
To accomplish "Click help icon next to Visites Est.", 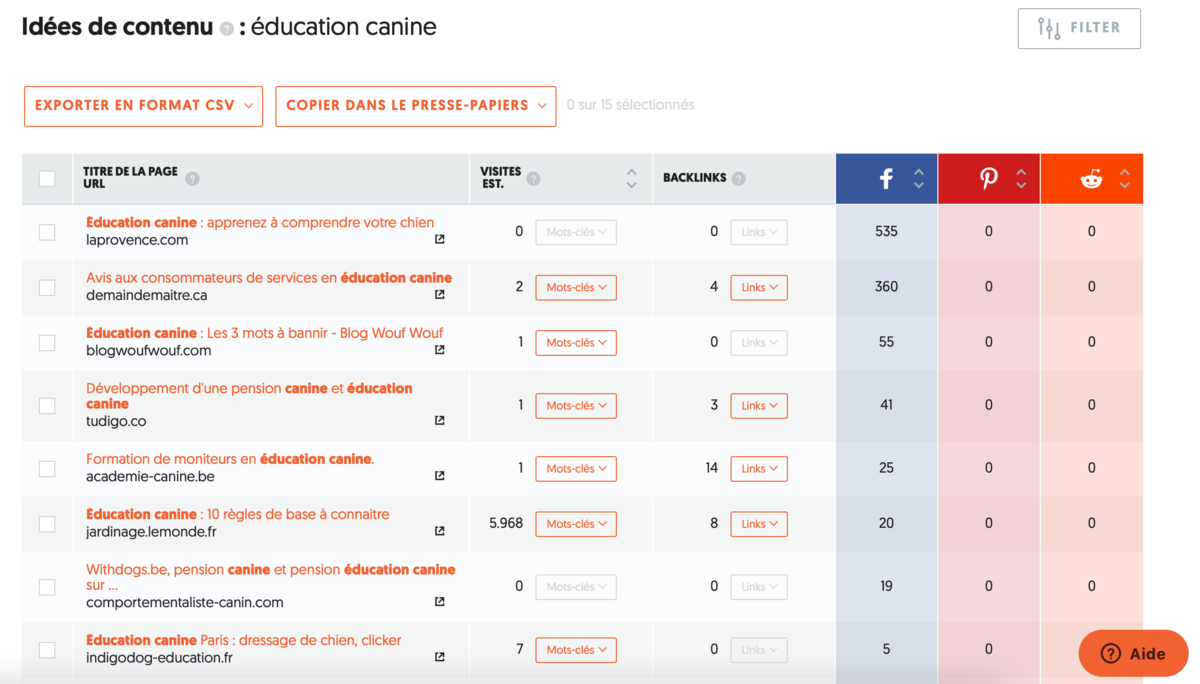I will point(534,179).
